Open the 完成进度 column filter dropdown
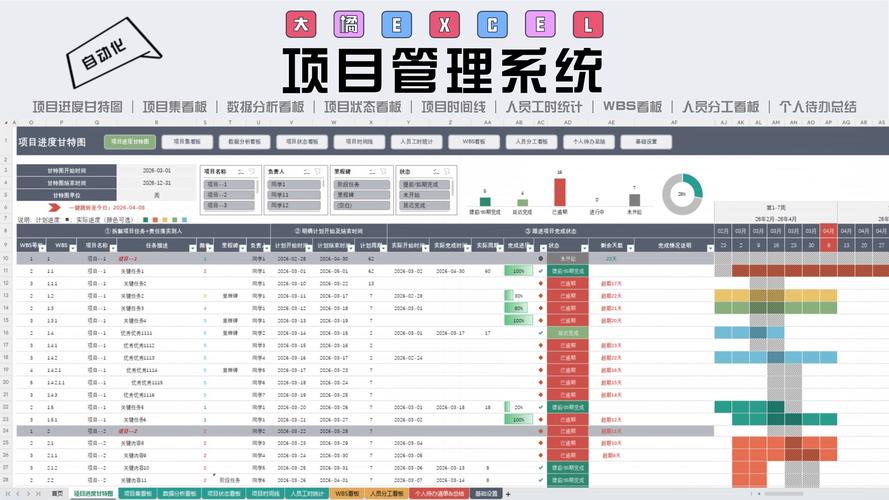The width and height of the screenshot is (889, 500). 530,248
